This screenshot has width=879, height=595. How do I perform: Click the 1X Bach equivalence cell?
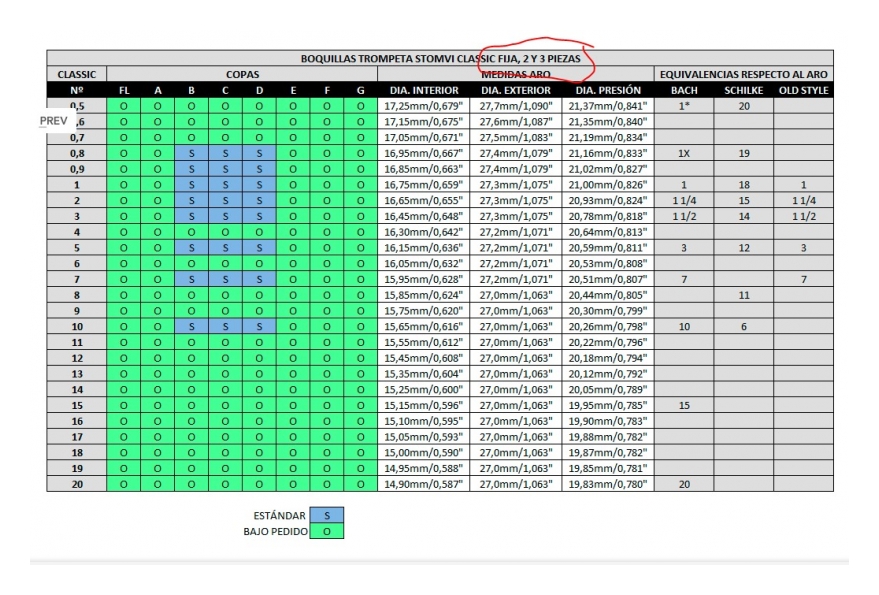(684, 153)
